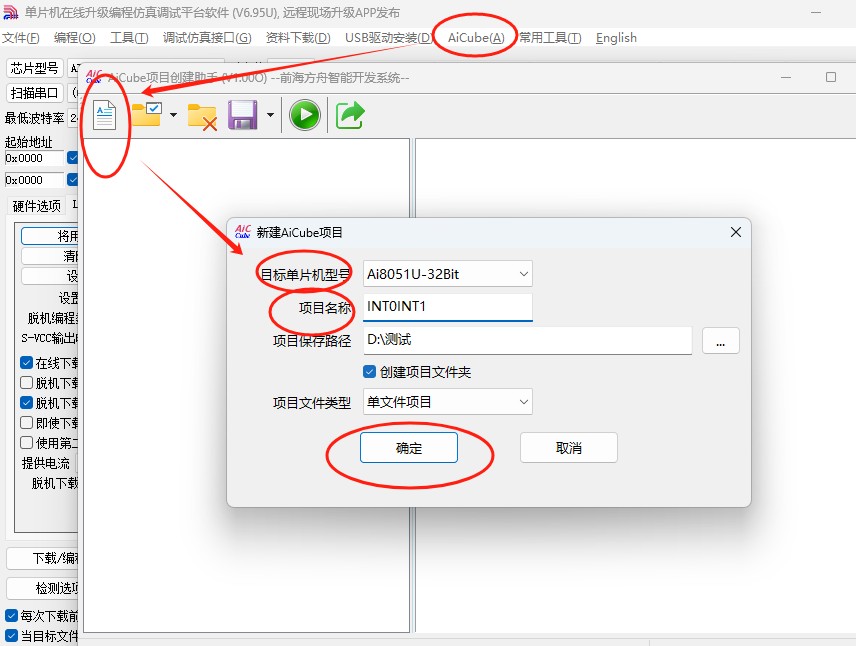856x646 pixels.
Task: Toggle the 每次下载前 checkbox
Action: click(x=11, y=615)
